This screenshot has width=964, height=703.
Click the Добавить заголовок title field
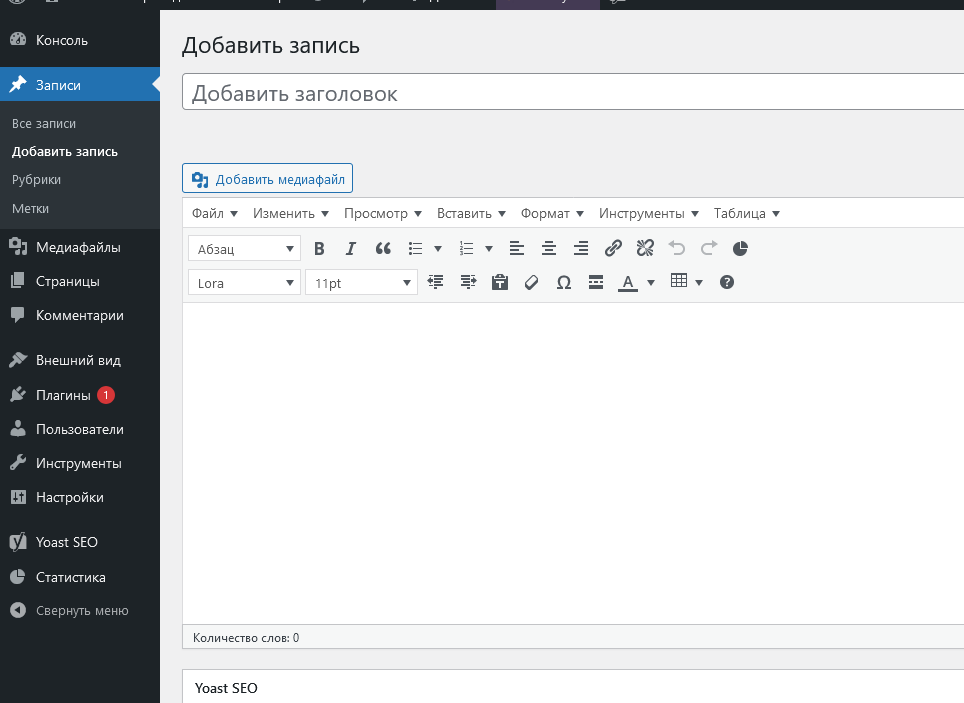click(x=570, y=94)
